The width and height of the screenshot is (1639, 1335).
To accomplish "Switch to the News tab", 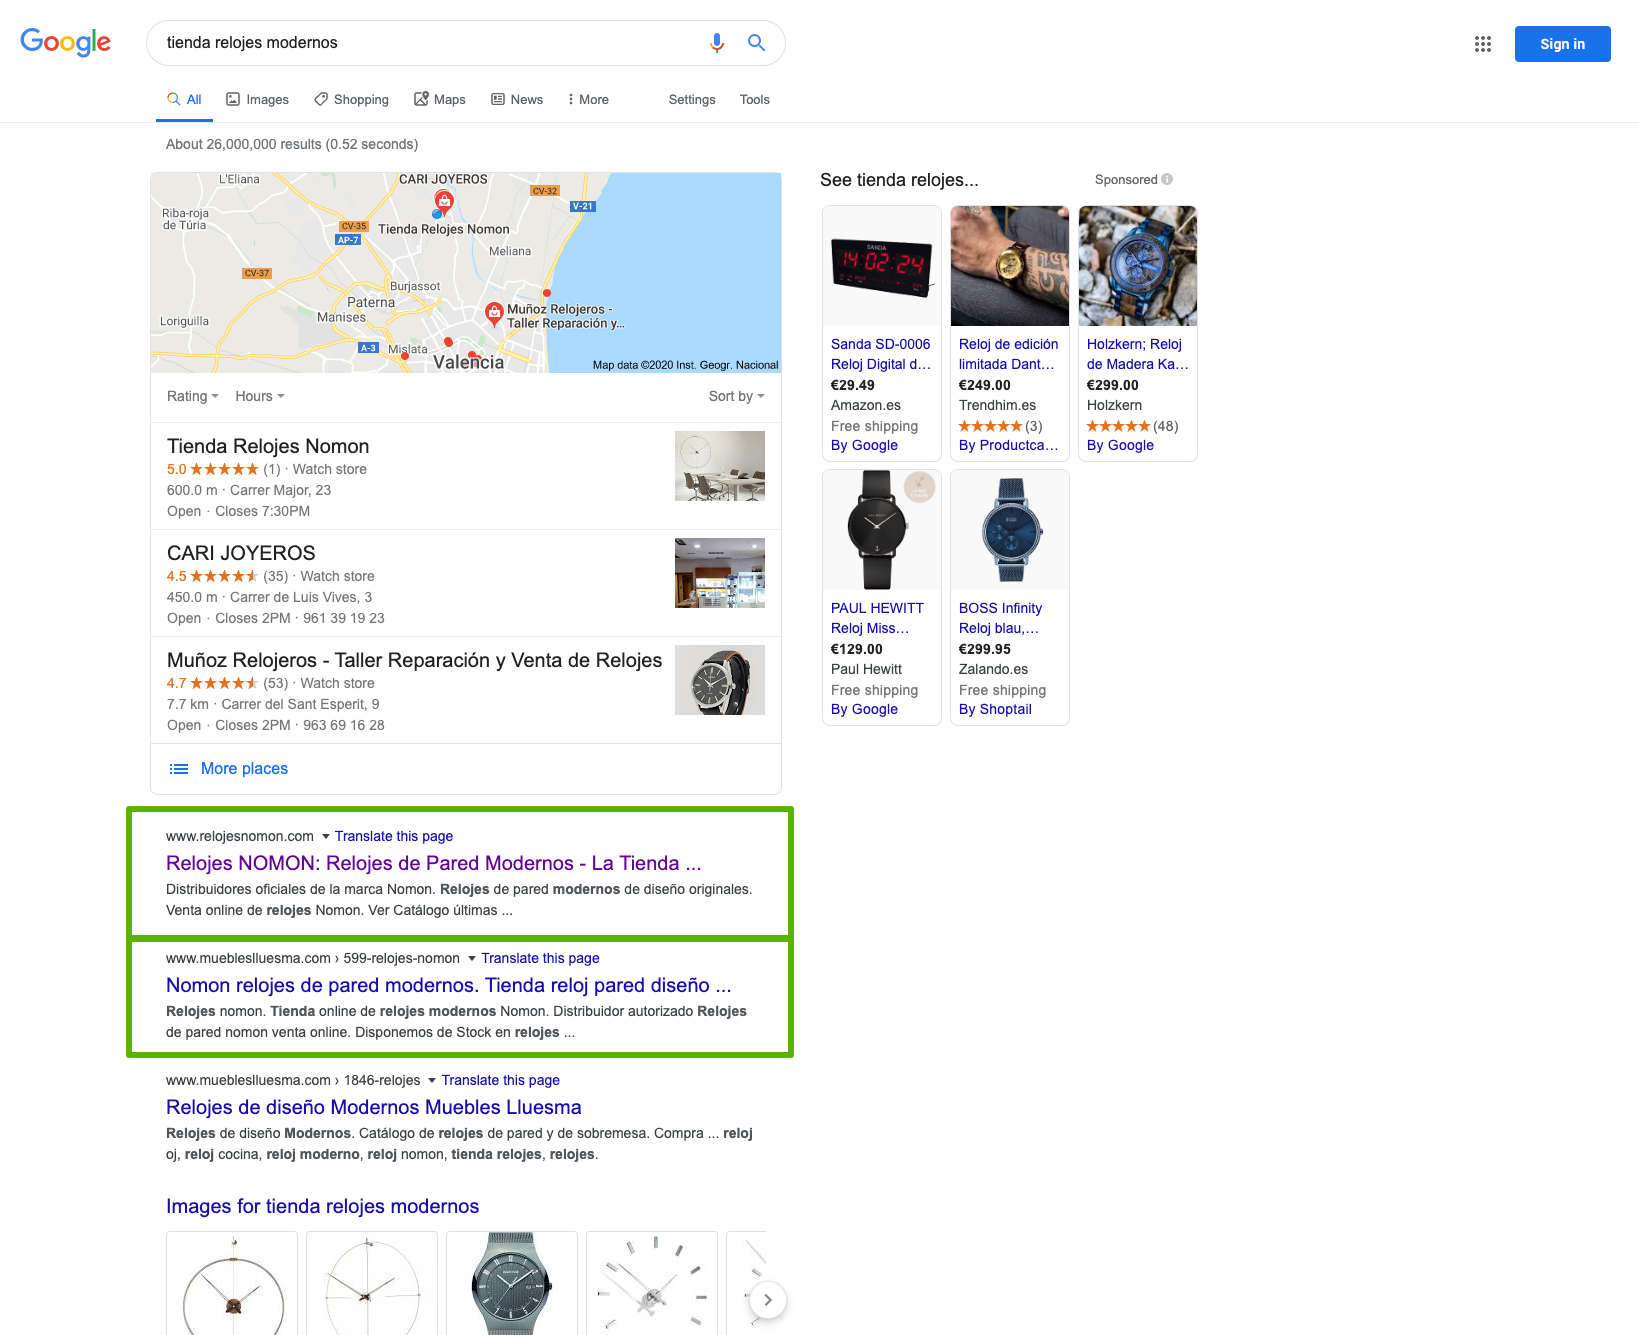I will pyautogui.click(x=517, y=100).
